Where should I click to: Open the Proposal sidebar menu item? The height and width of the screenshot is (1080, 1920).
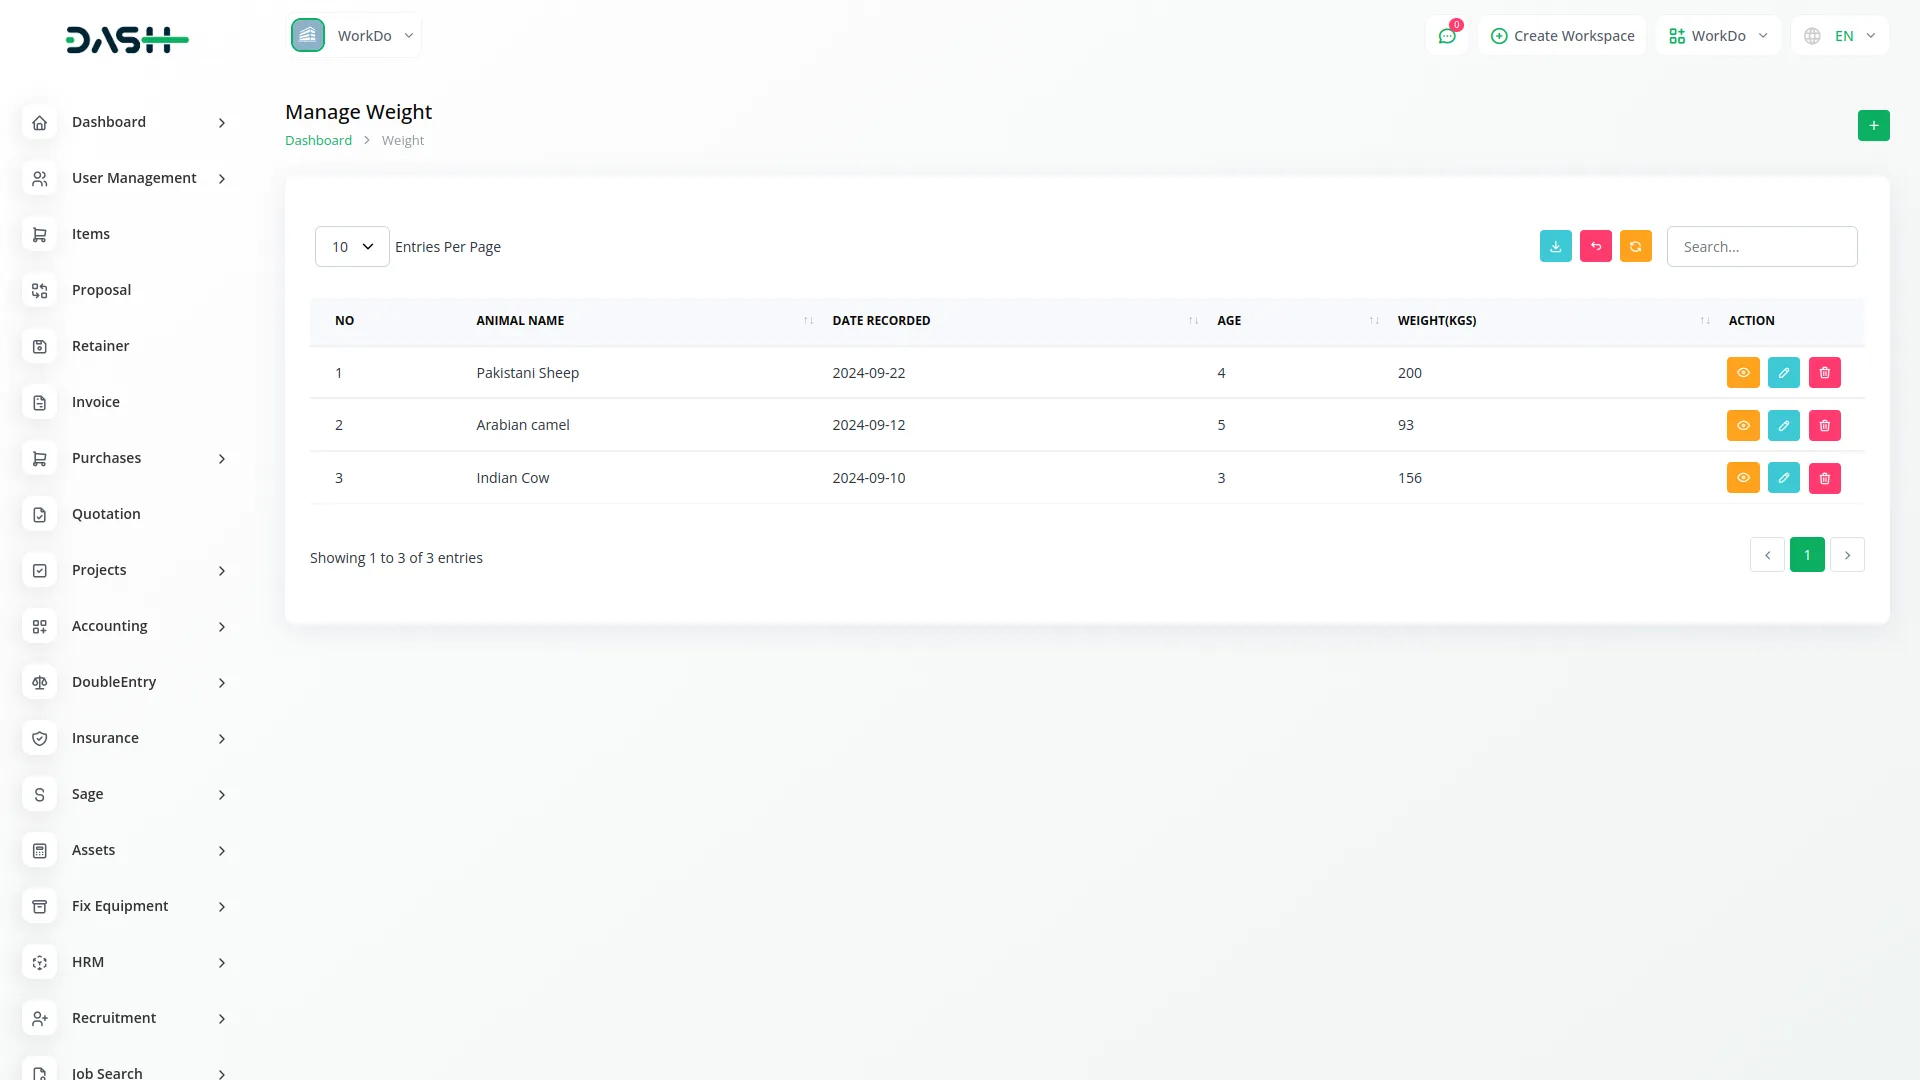click(x=101, y=290)
